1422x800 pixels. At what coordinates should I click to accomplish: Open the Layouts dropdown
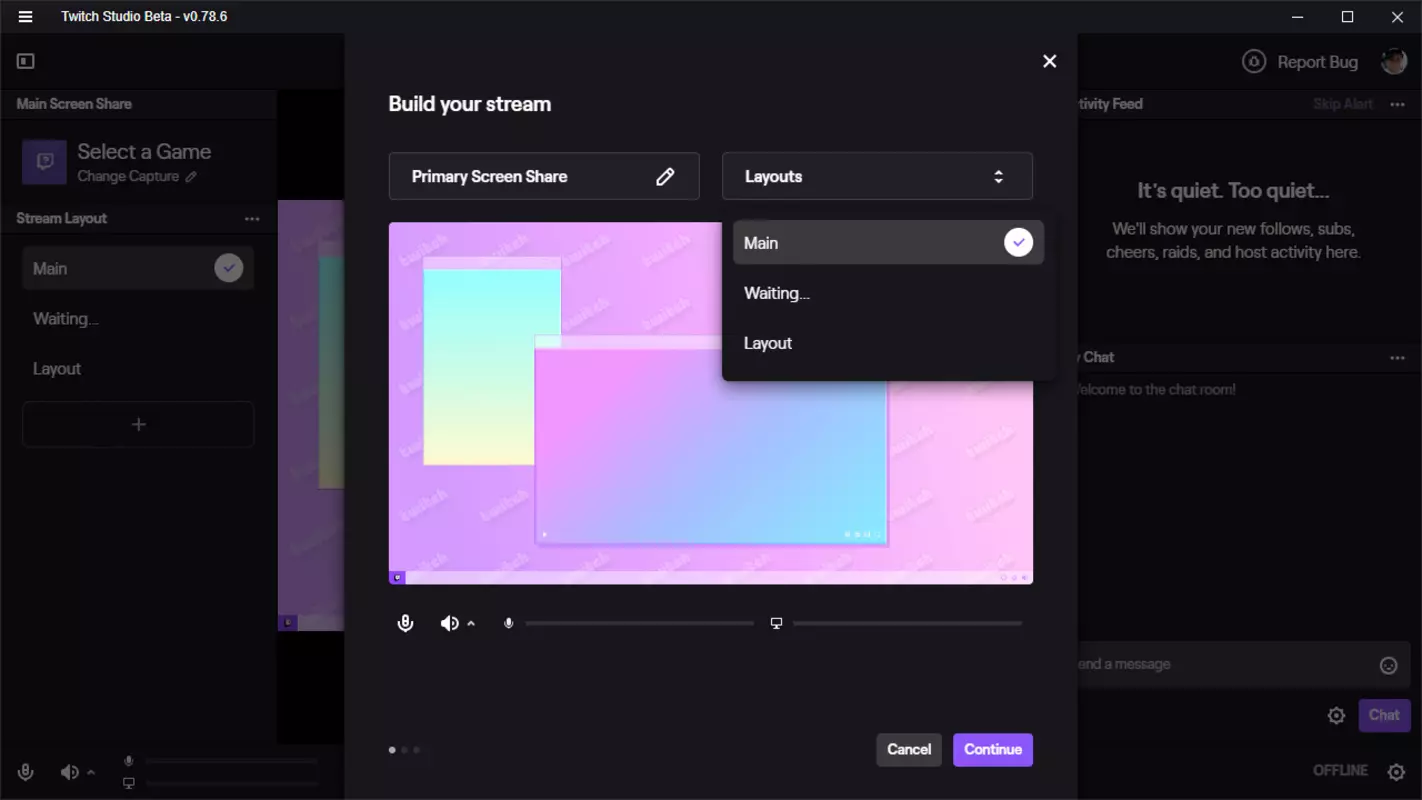[877, 176]
